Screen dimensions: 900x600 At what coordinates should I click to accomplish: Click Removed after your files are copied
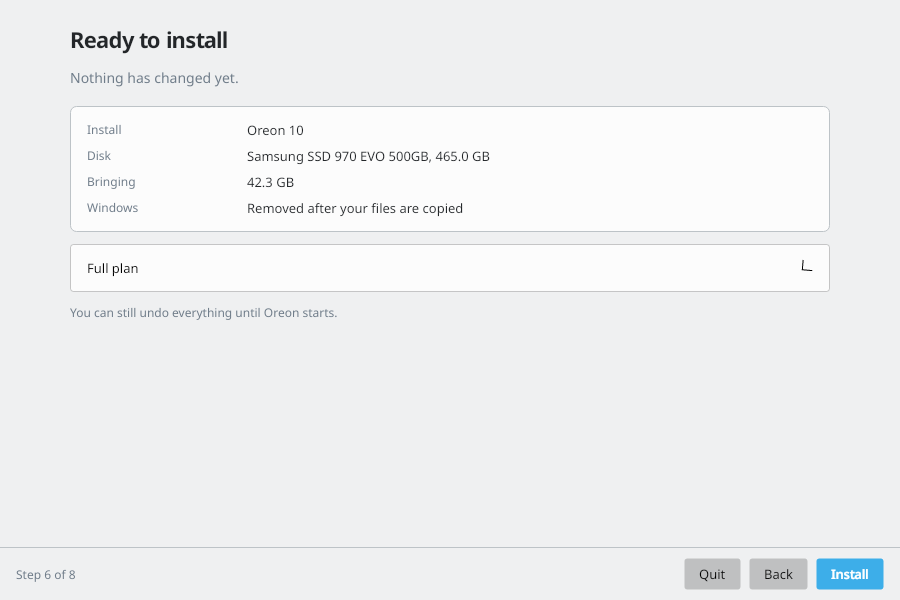(355, 208)
